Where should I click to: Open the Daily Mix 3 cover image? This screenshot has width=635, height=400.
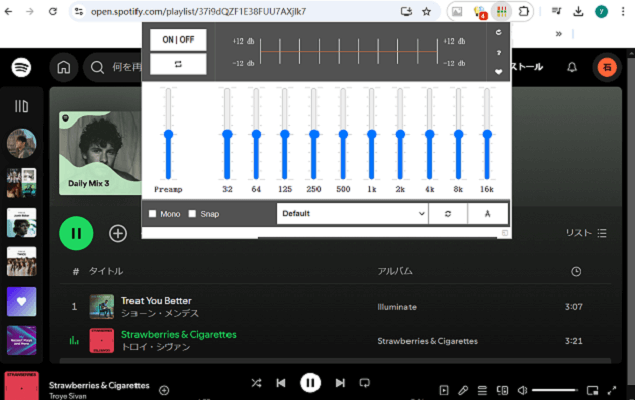point(100,153)
